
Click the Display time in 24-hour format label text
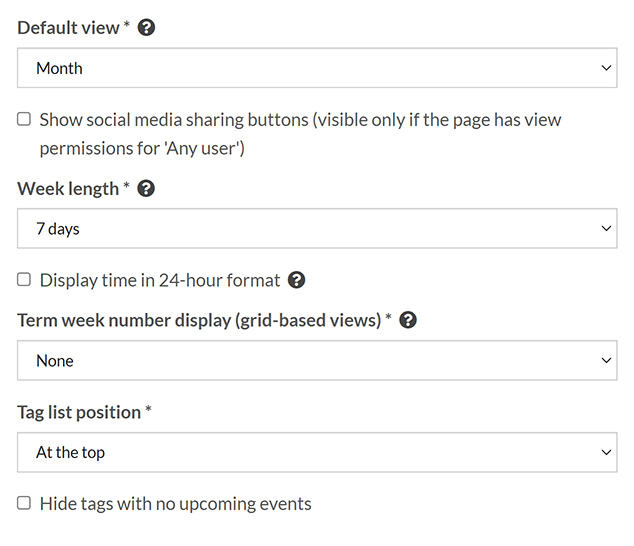(x=160, y=280)
